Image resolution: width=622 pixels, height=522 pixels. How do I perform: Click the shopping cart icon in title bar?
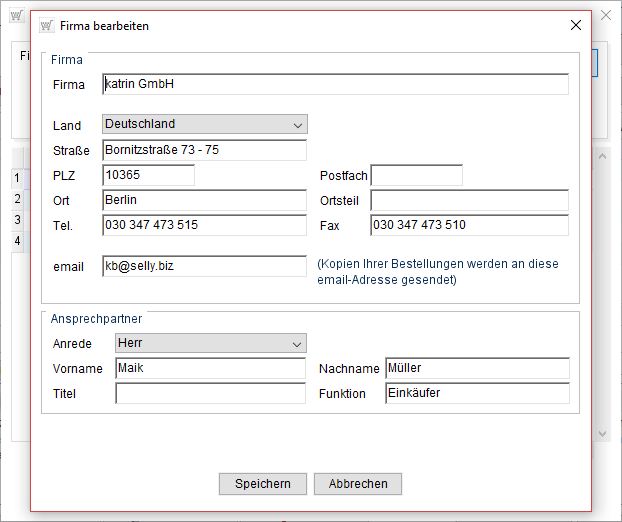pyautogui.click(x=46, y=26)
